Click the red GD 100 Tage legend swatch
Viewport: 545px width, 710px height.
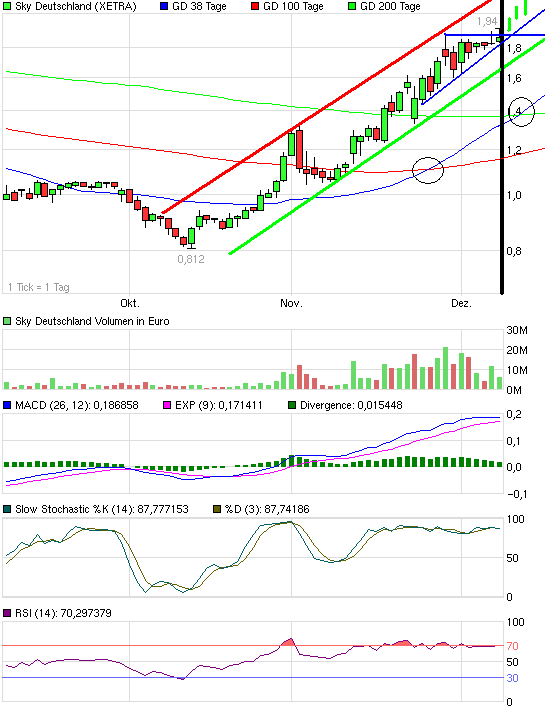pyautogui.click(x=255, y=6)
